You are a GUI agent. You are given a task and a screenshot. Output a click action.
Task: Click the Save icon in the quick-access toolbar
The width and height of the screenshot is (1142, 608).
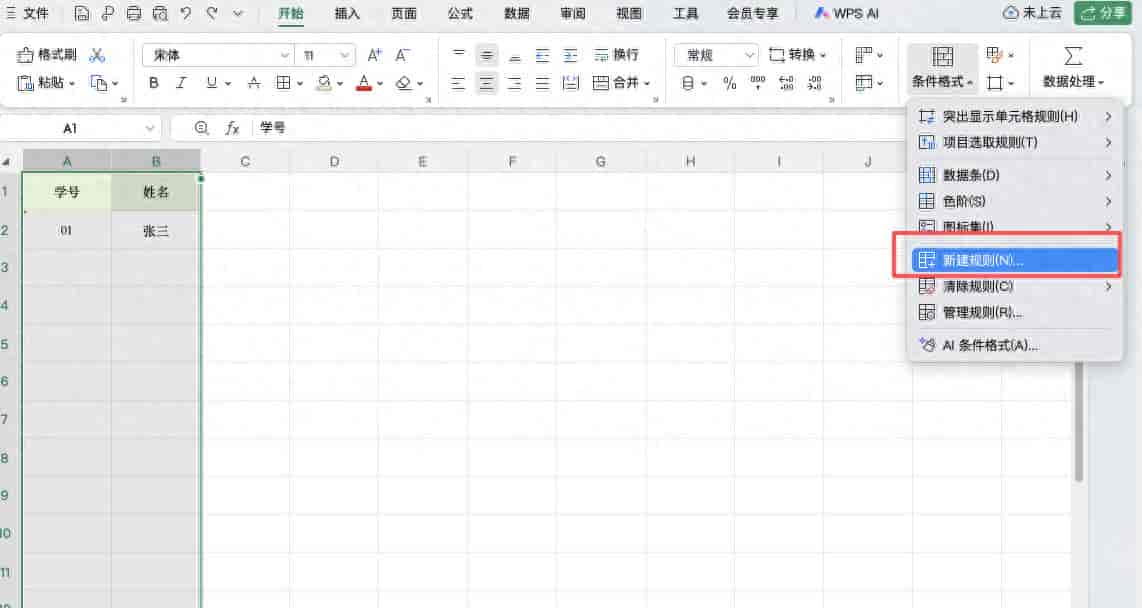click(x=82, y=13)
